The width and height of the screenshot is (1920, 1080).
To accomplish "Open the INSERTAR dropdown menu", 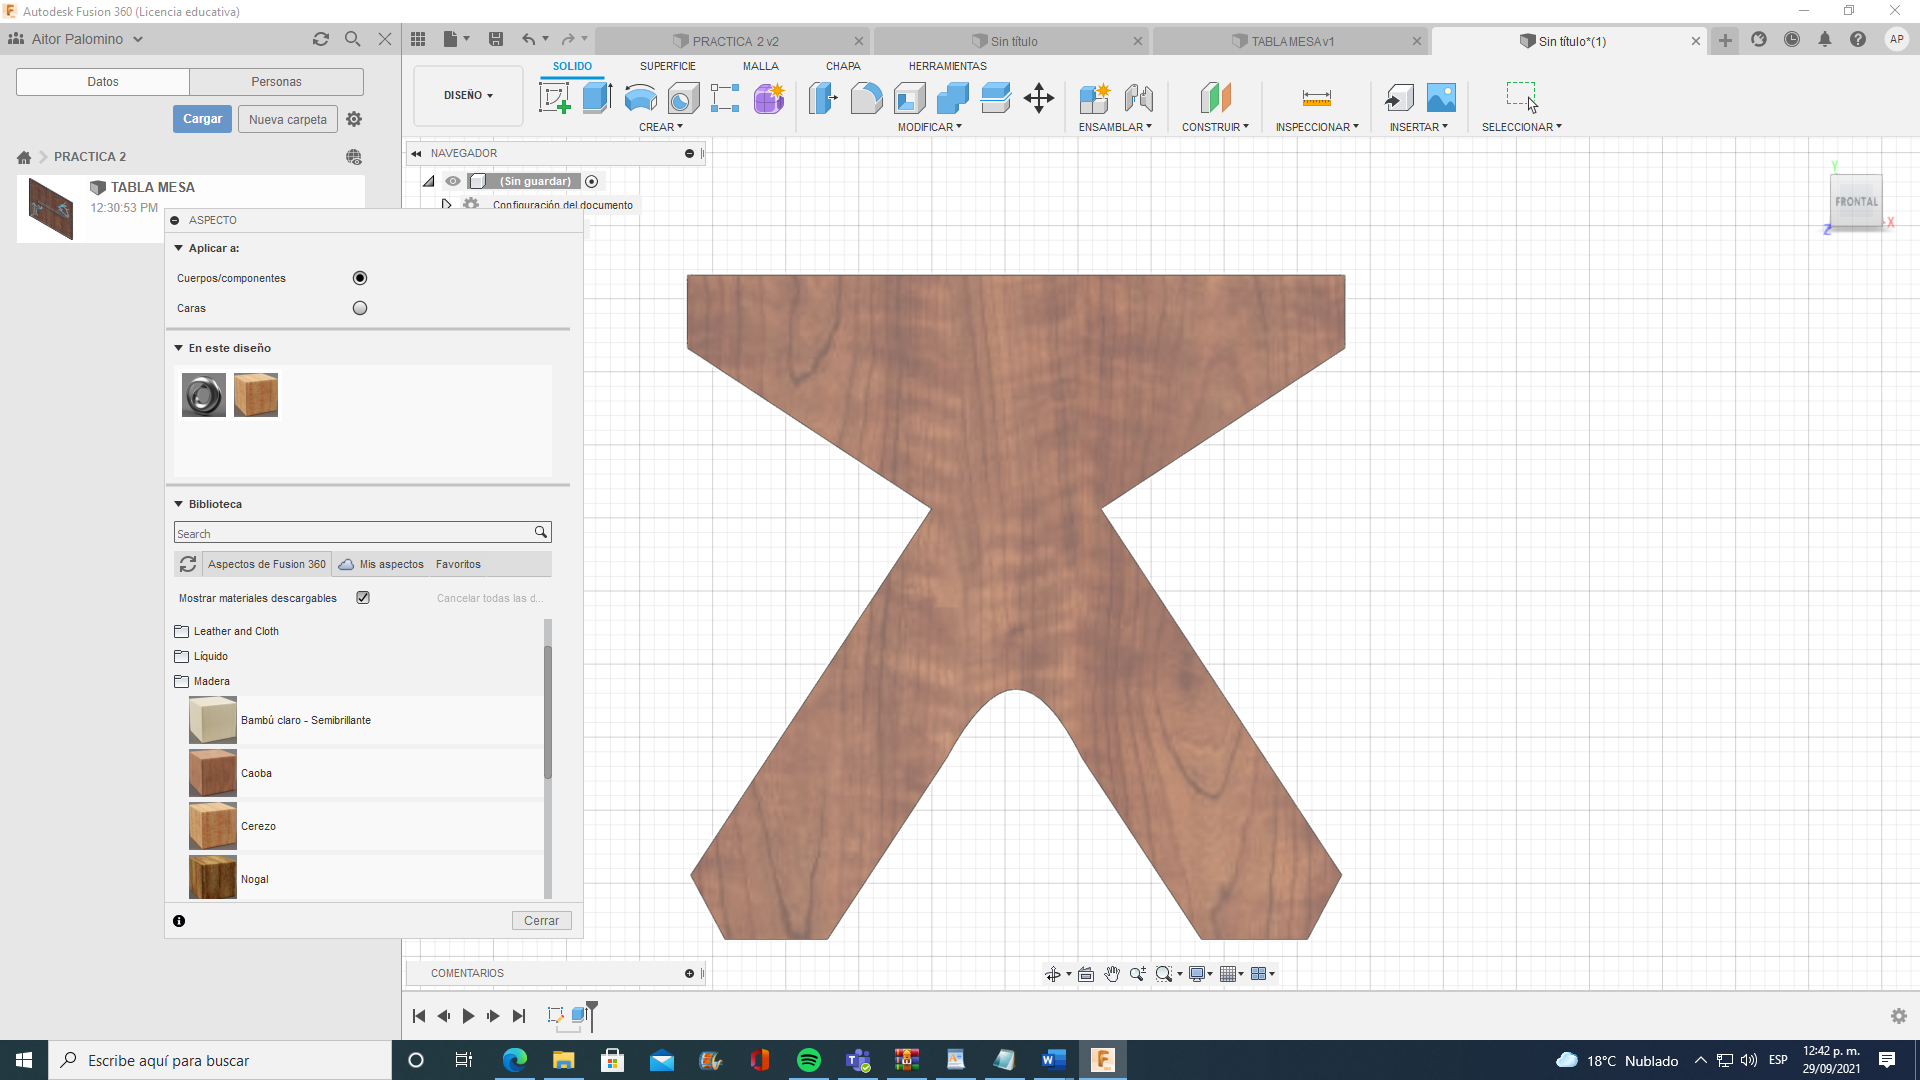I will point(1418,127).
